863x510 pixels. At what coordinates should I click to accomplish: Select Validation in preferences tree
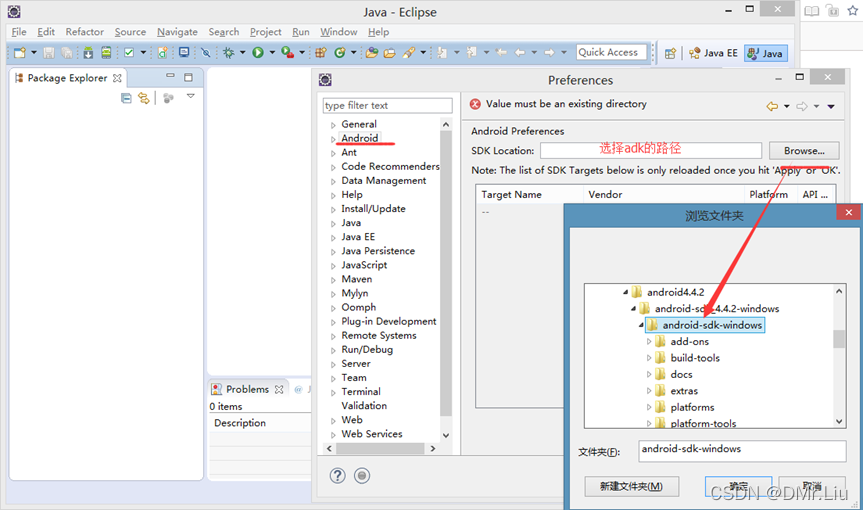pos(364,405)
